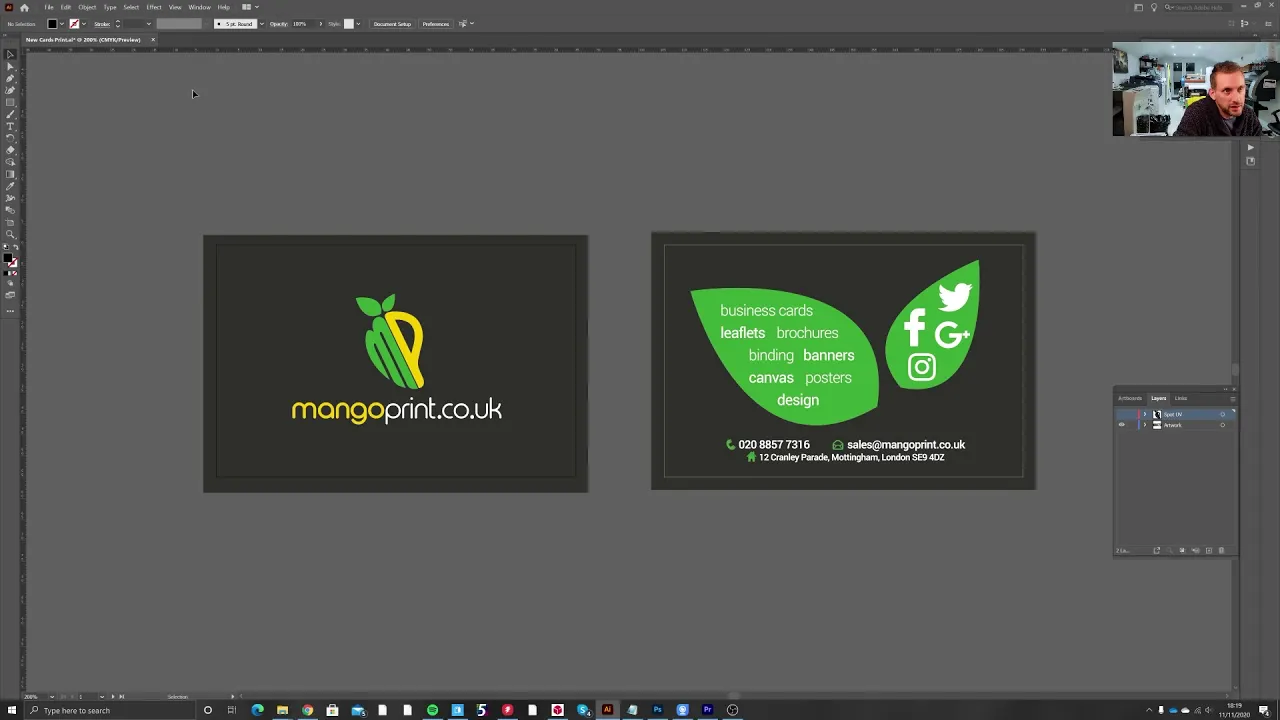1280x720 pixels.
Task: Open the stroke weight dropdown
Action: (149, 24)
